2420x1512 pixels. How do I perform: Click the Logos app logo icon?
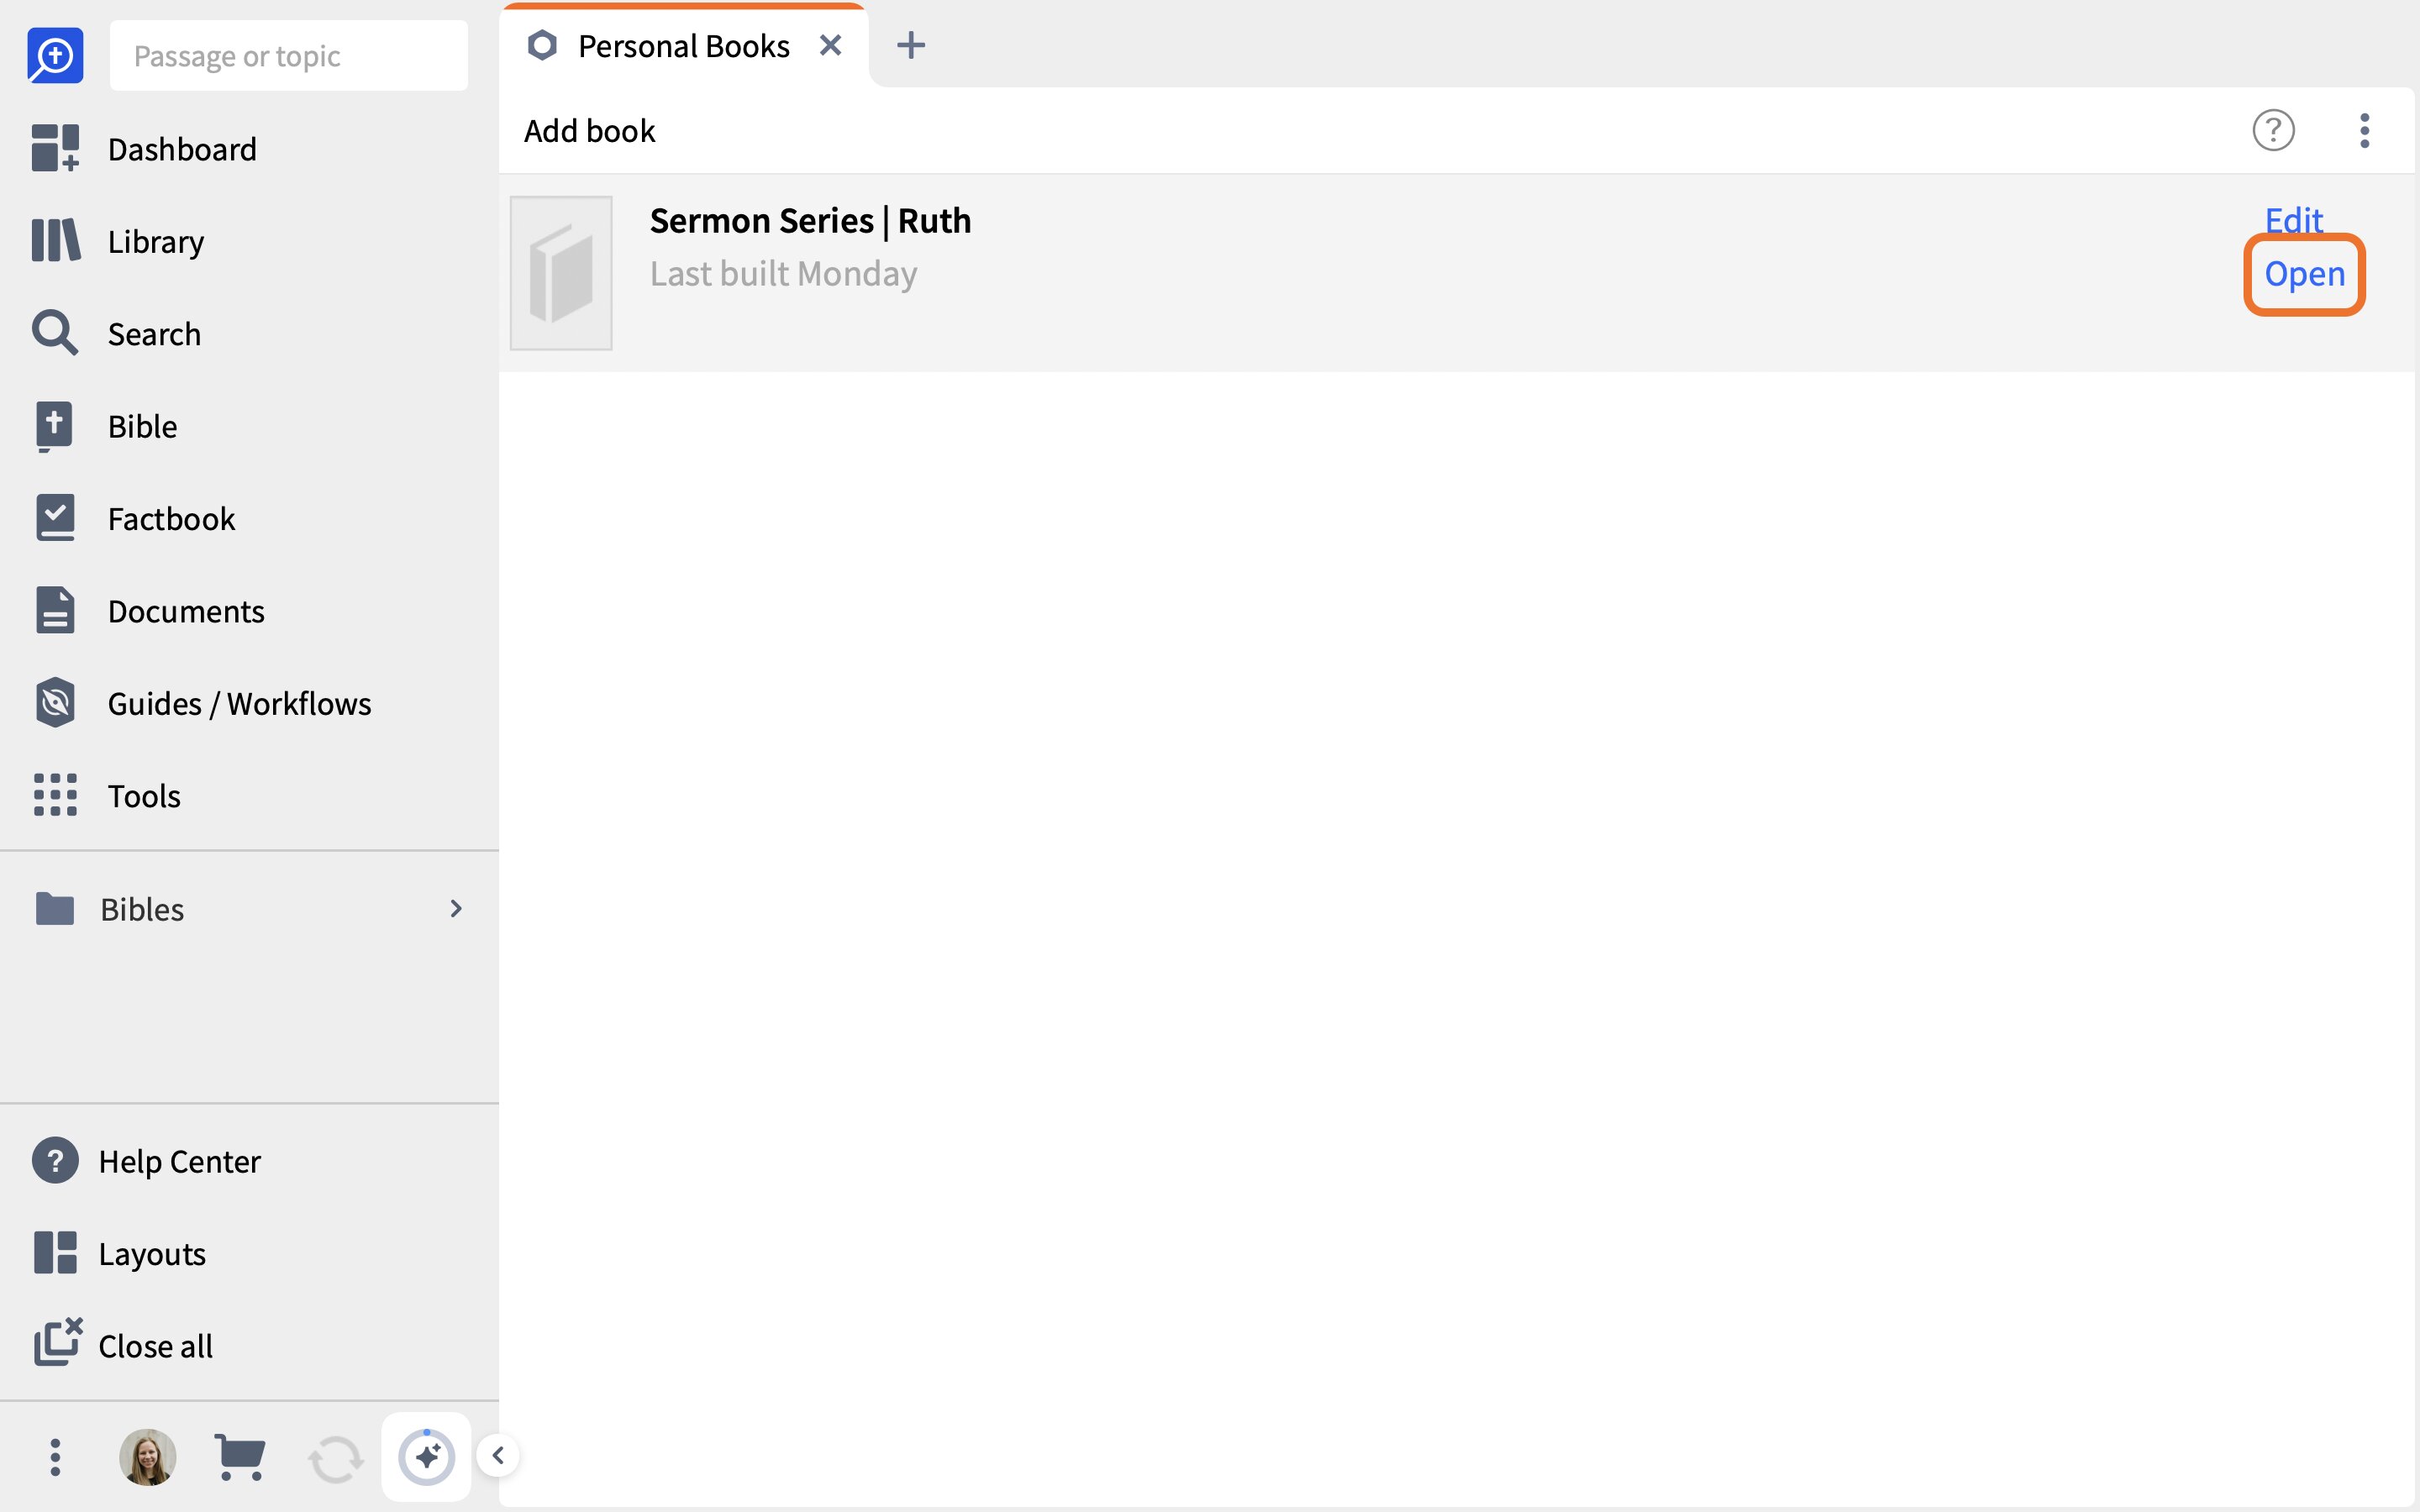point(55,55)
